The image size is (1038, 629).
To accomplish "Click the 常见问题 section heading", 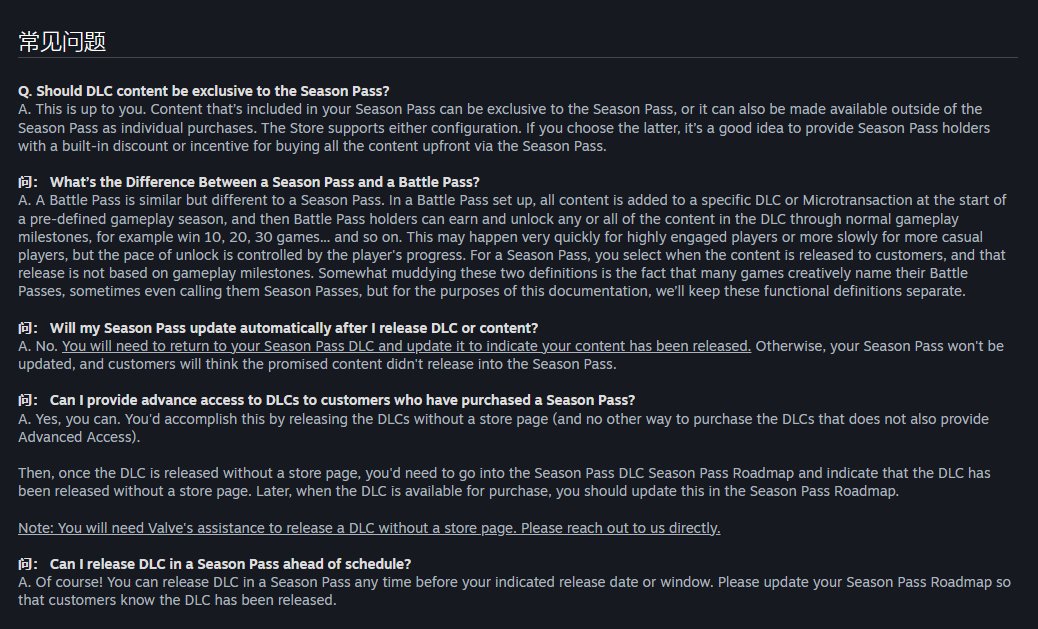I will coord(62,41).
